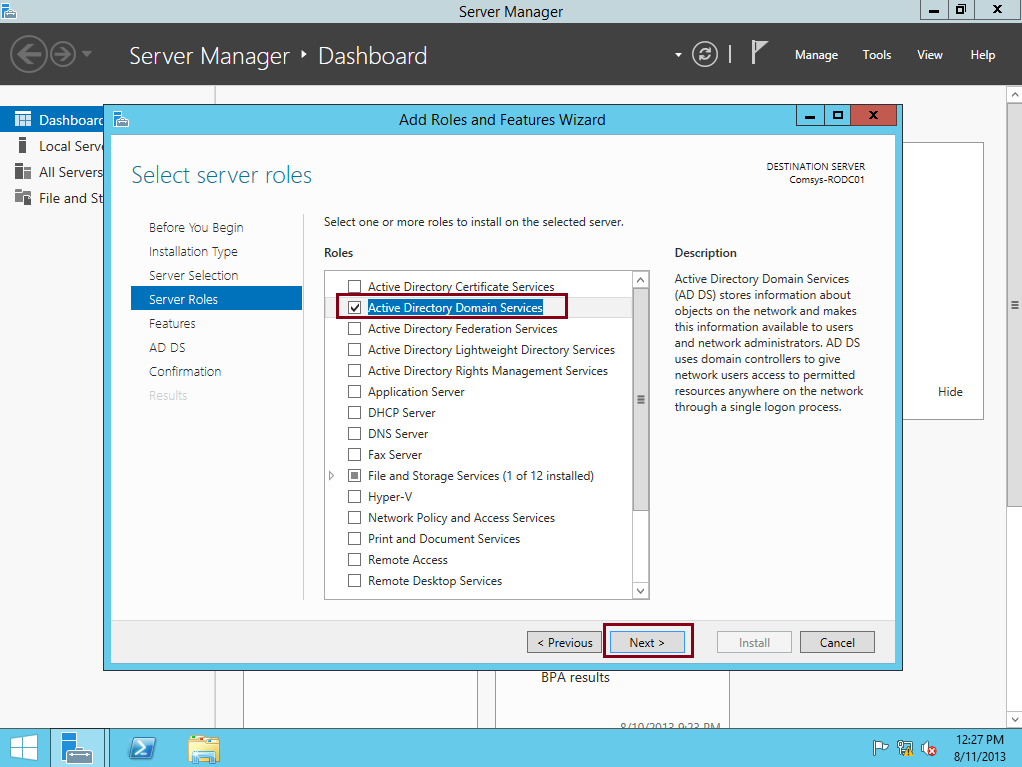Click the roles list scrollbar thumb
1022x767 pixels.
[641, 399]
